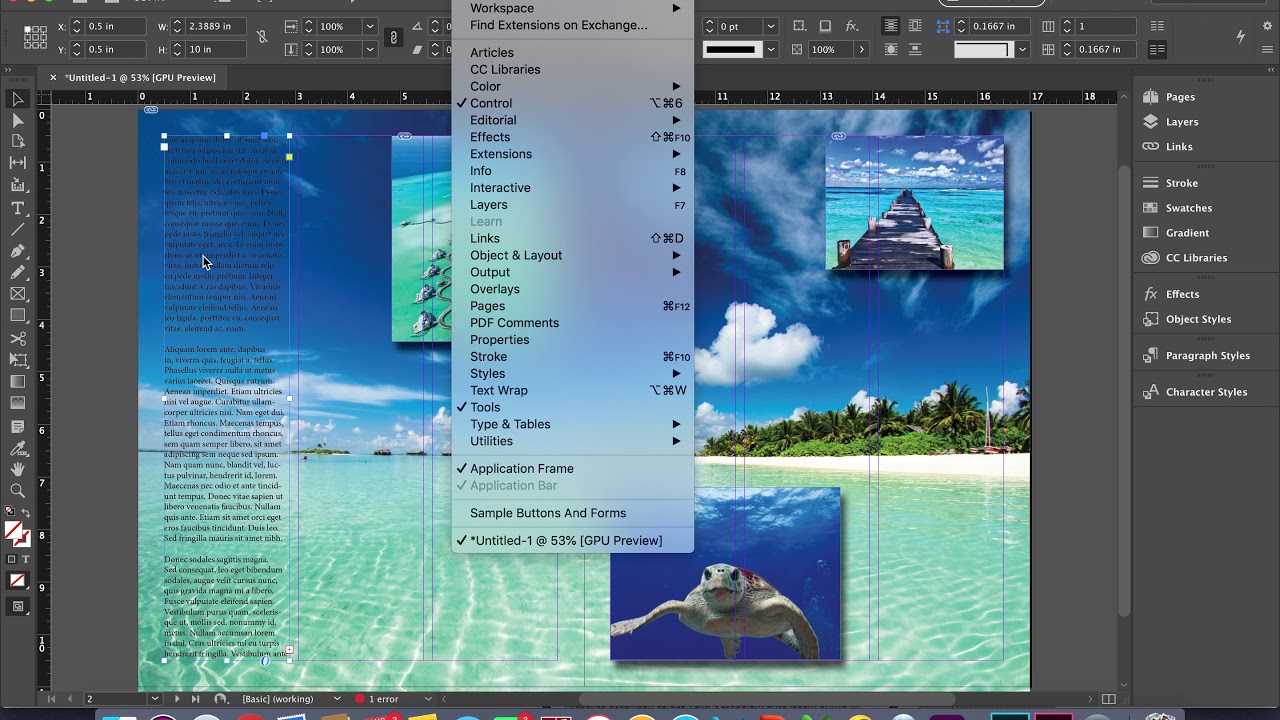Activate the Hand tool
The height and width of the screenshot is (720, 1280).
(17, 469)
